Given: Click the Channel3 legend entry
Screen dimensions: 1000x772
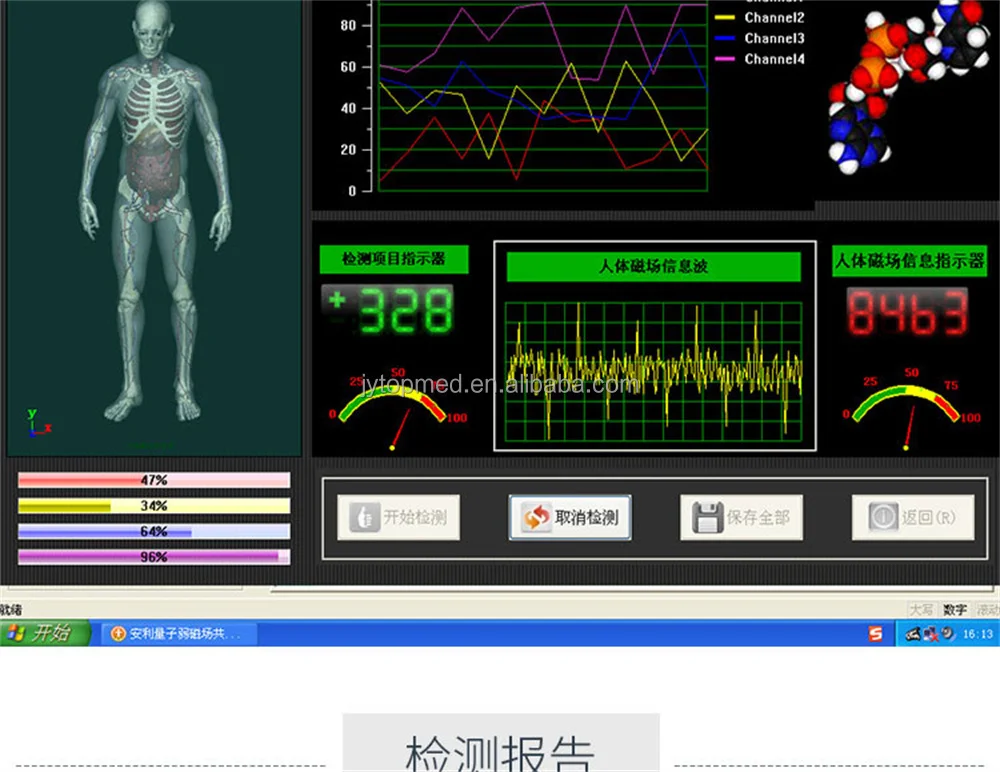Looking at the screenshot, I should (x=760, y=38).
